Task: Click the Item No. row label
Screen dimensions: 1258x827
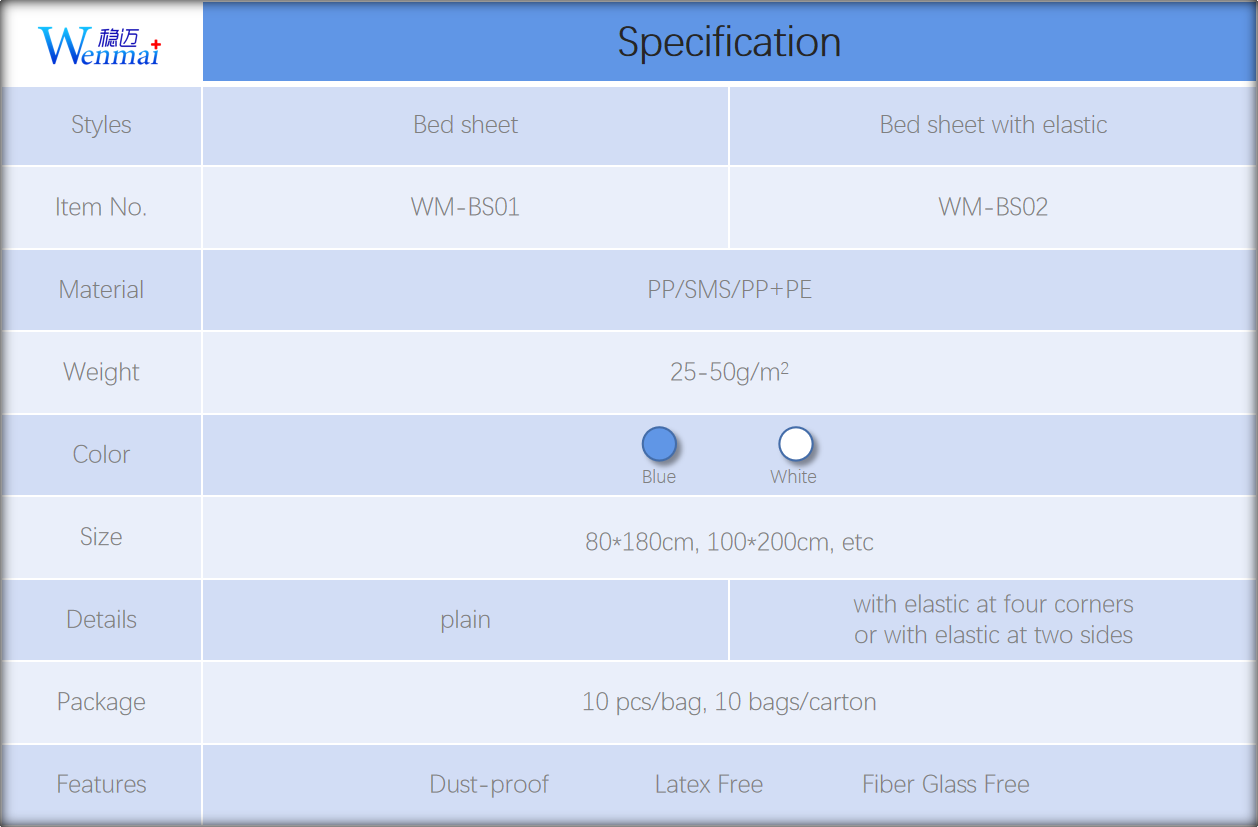Action: pyautogui.click(x=101, y=207)
